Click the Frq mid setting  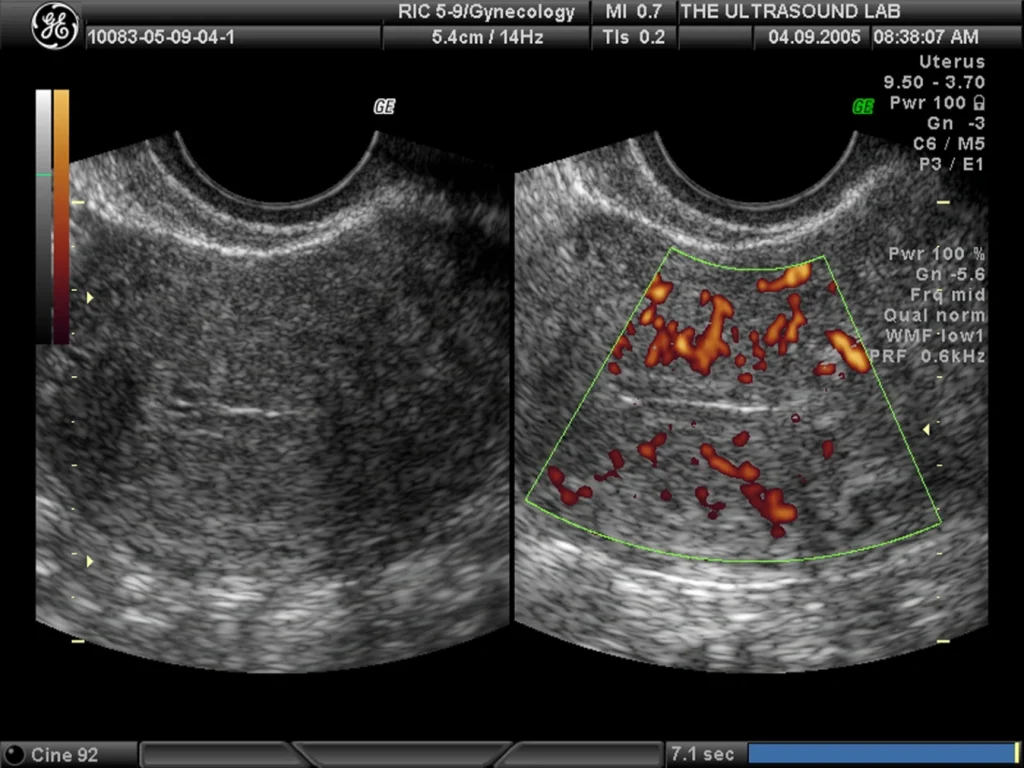pyautogui.click(x=948, y=295)
